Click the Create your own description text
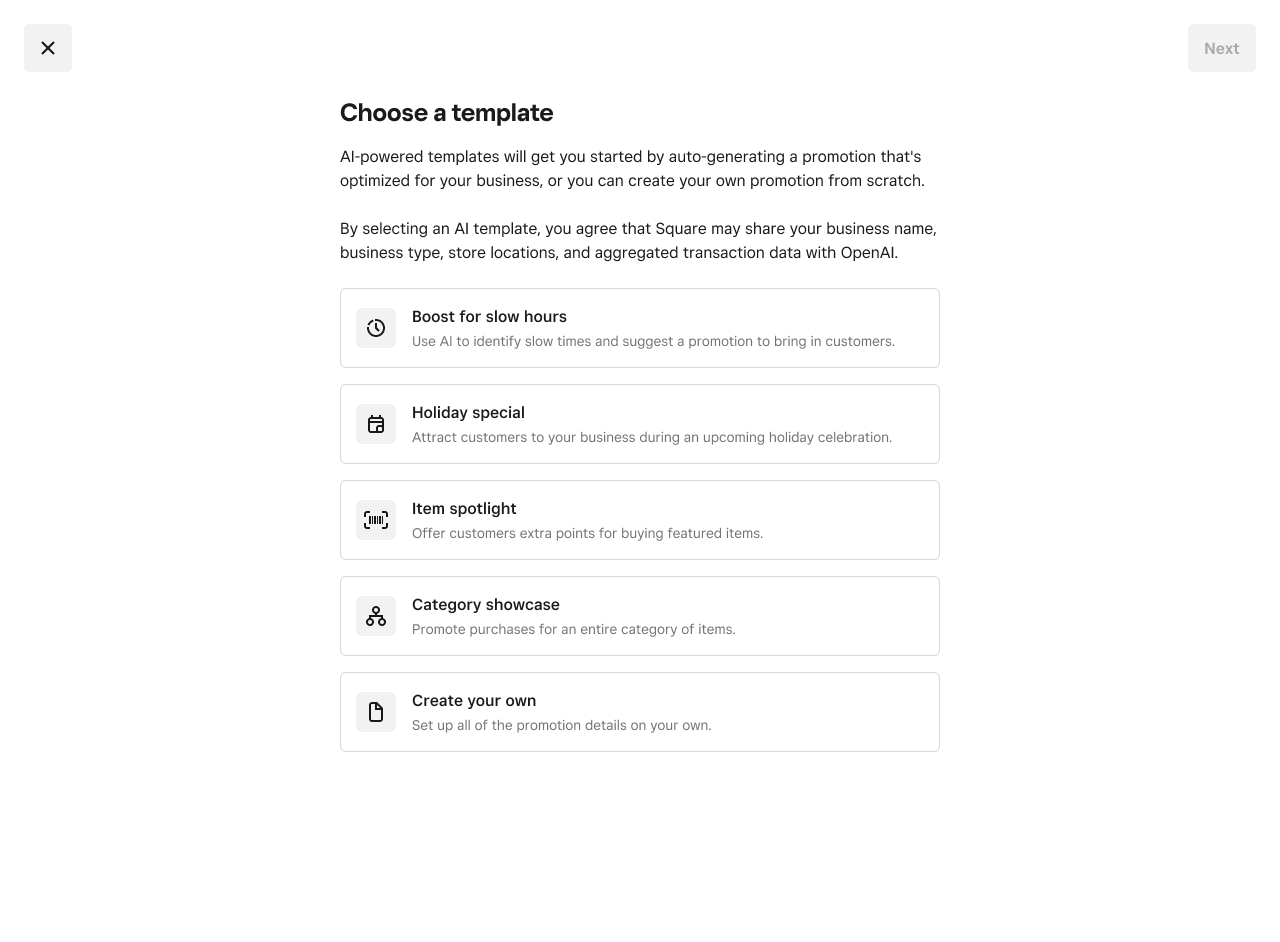The height and width of the screenshot is (942, 1280). pos(562,725)
